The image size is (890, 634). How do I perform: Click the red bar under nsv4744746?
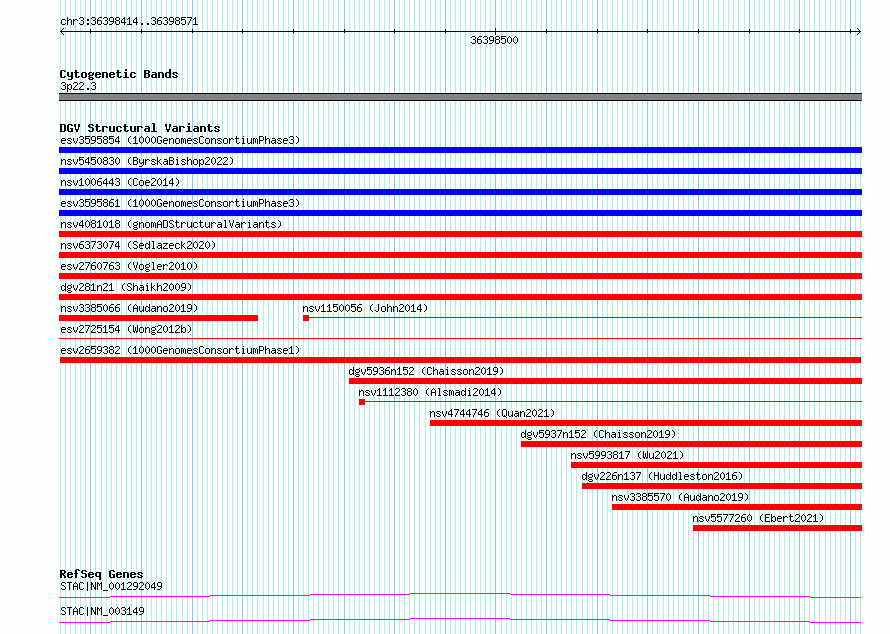pos(646,423)
